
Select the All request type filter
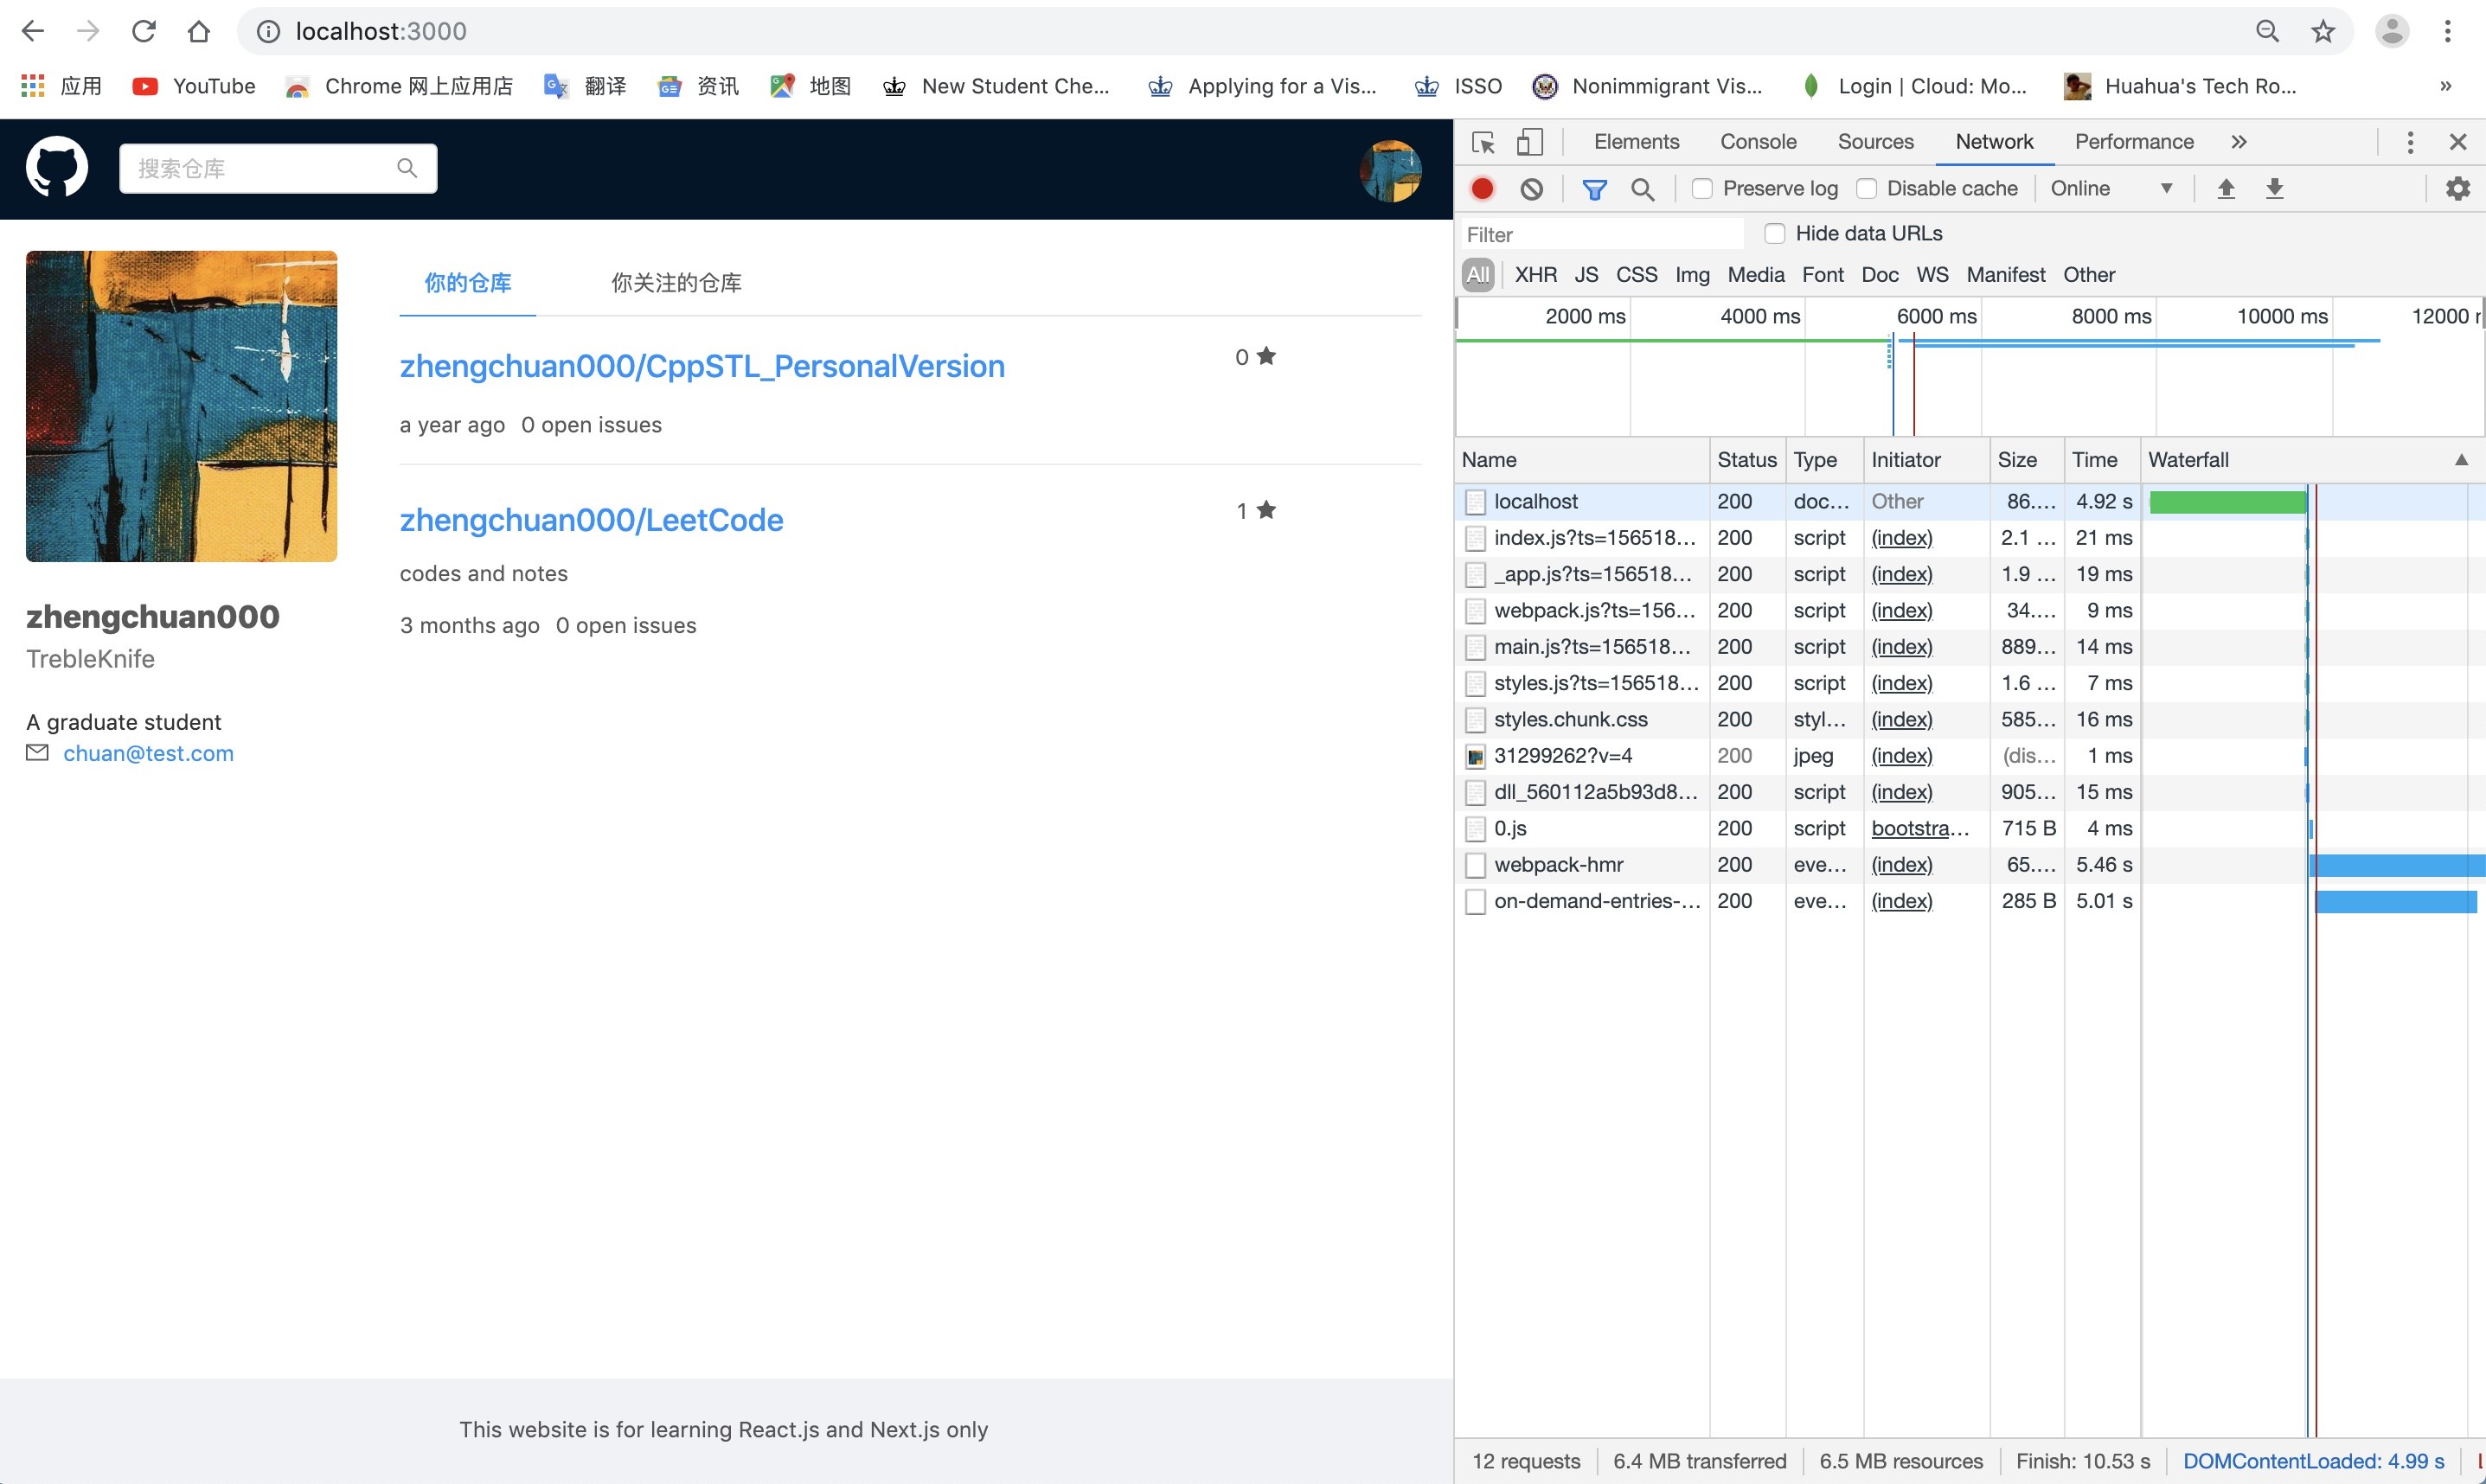1478,274
